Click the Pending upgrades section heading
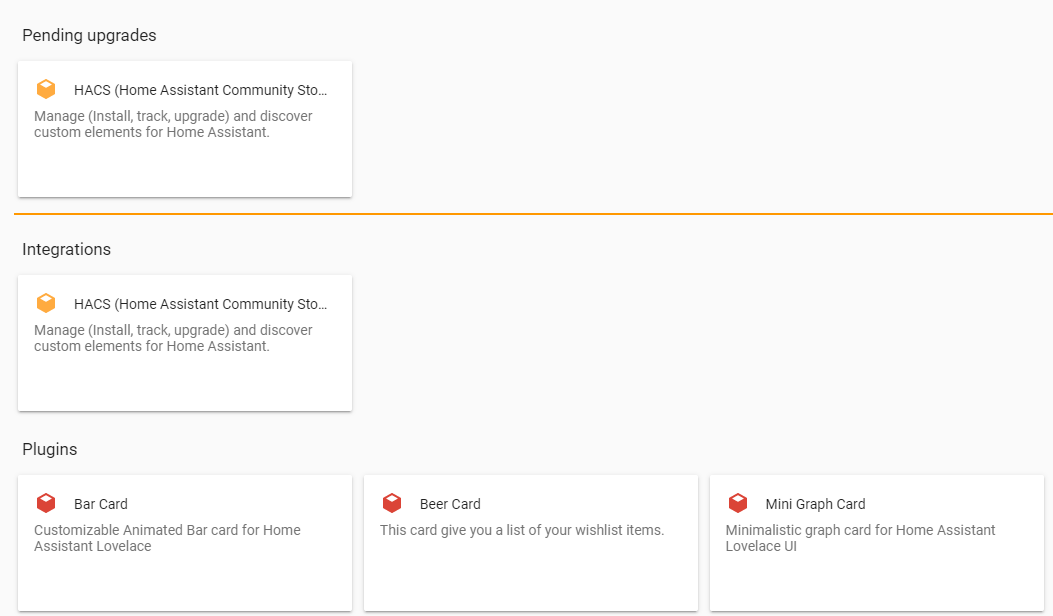Screen dimensions: 1053x616 89,36
